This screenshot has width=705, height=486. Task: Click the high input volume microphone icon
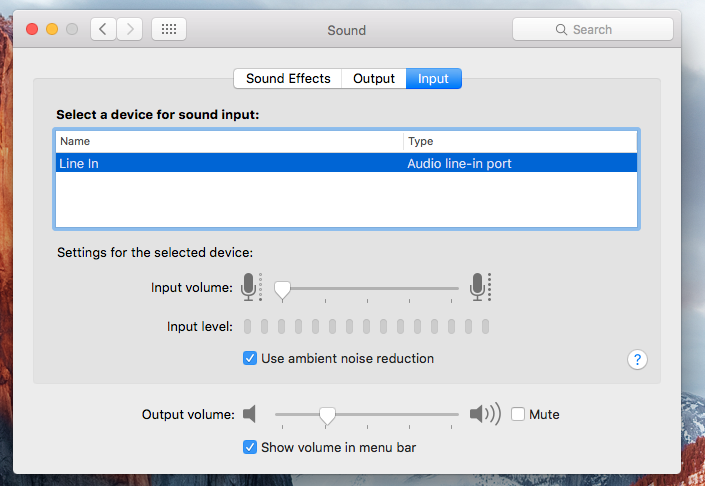479,288
